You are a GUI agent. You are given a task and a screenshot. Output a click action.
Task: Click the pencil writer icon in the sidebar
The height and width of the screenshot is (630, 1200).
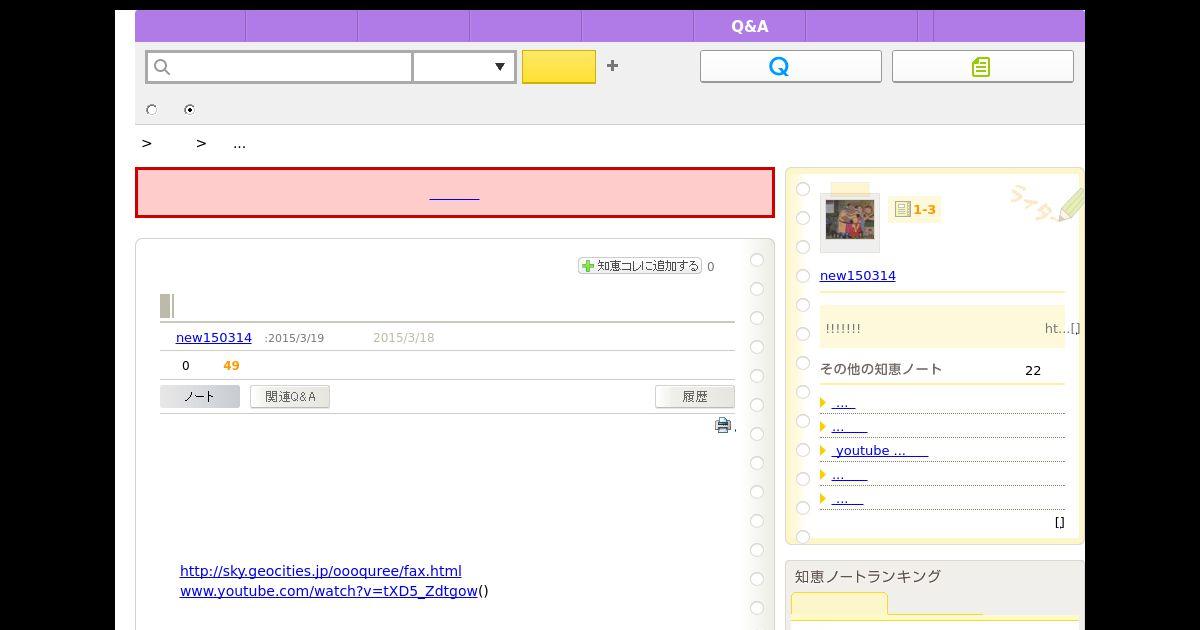coord(1070,205)
